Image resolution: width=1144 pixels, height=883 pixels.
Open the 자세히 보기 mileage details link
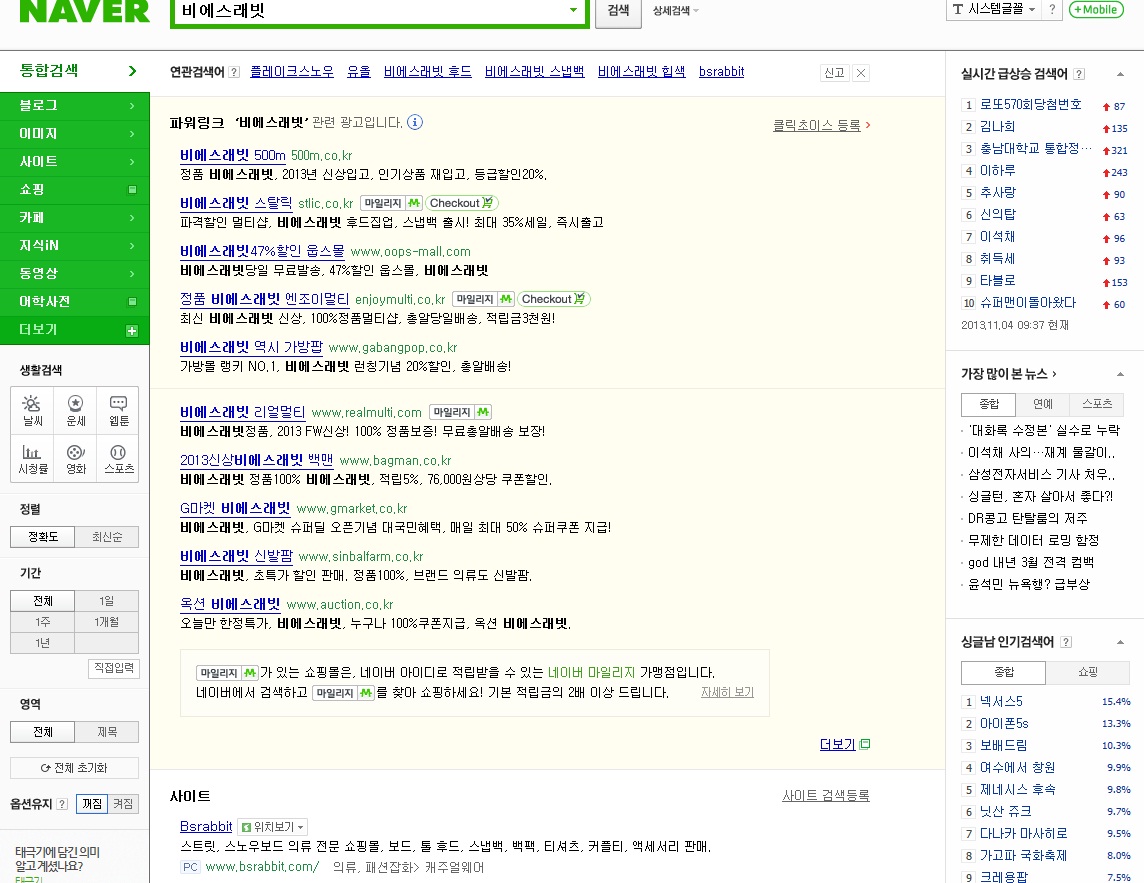[x=727, y=693]
